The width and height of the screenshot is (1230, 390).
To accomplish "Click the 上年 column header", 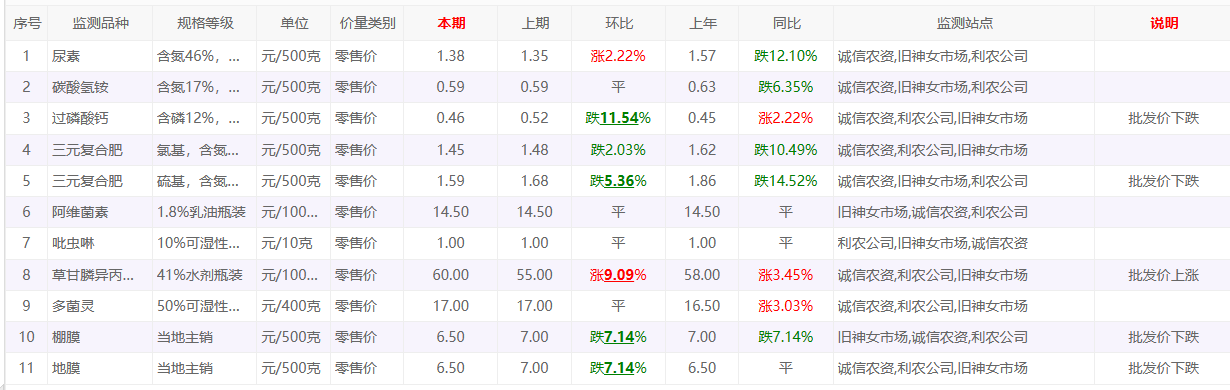I will click(703, 23).
